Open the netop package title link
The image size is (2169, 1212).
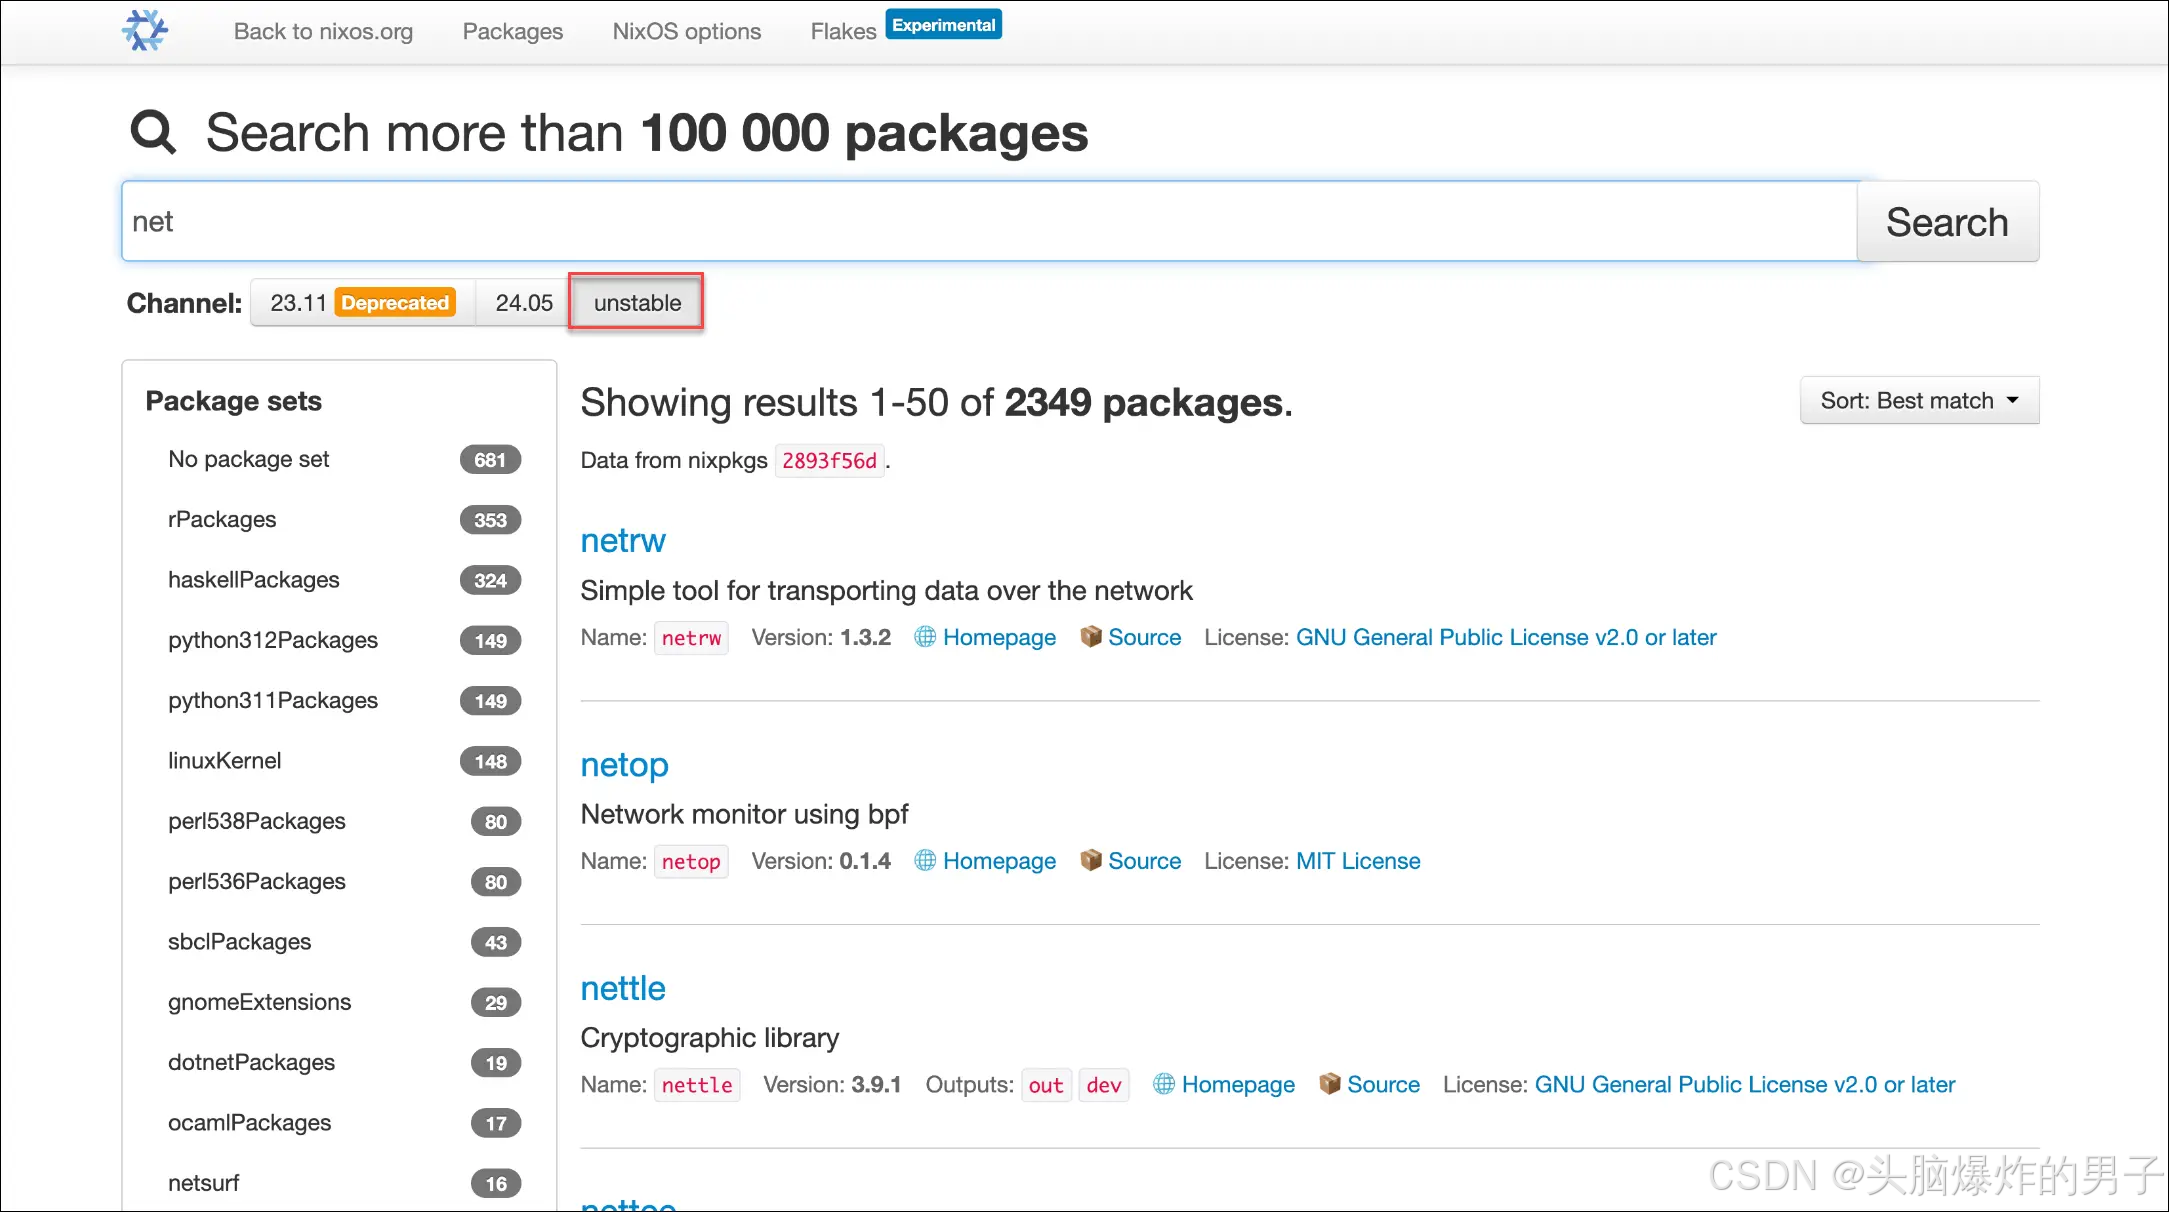[624, 765]
